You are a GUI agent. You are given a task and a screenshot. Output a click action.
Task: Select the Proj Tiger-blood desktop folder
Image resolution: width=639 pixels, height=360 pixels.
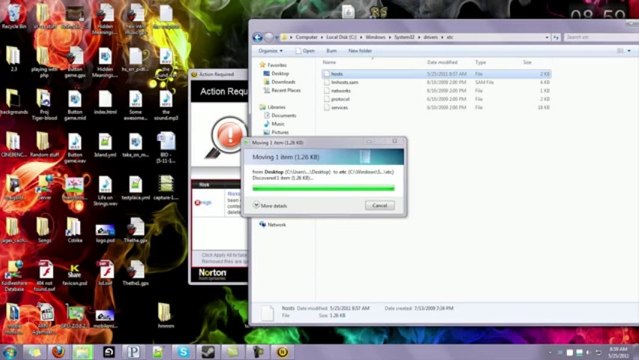point(44,106)
